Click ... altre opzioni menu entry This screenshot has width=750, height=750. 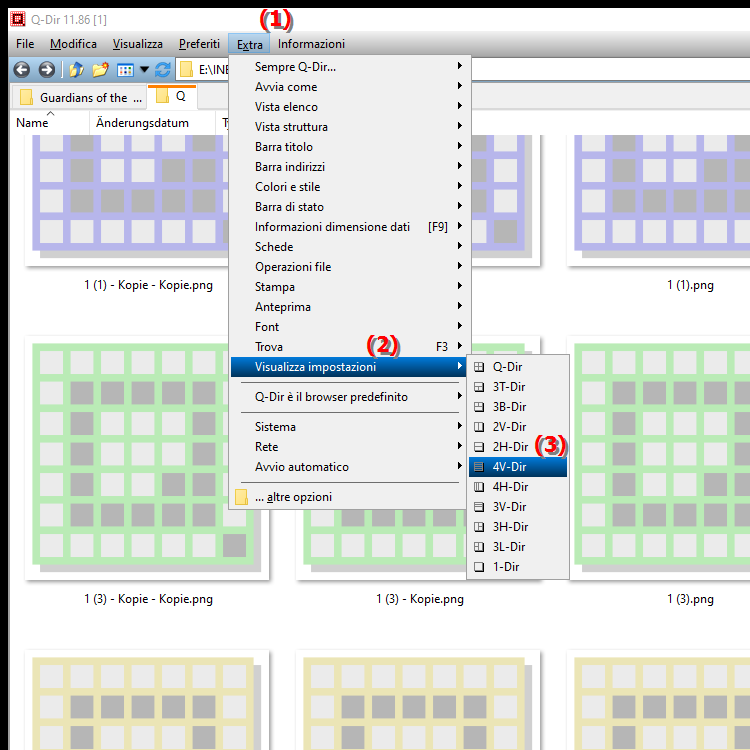click(x=349, y=497)
